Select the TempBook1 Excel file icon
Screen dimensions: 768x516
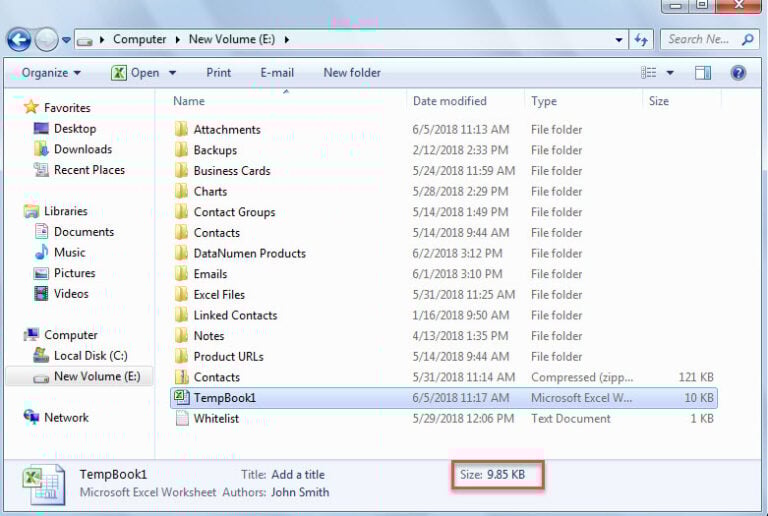[182, 397]
